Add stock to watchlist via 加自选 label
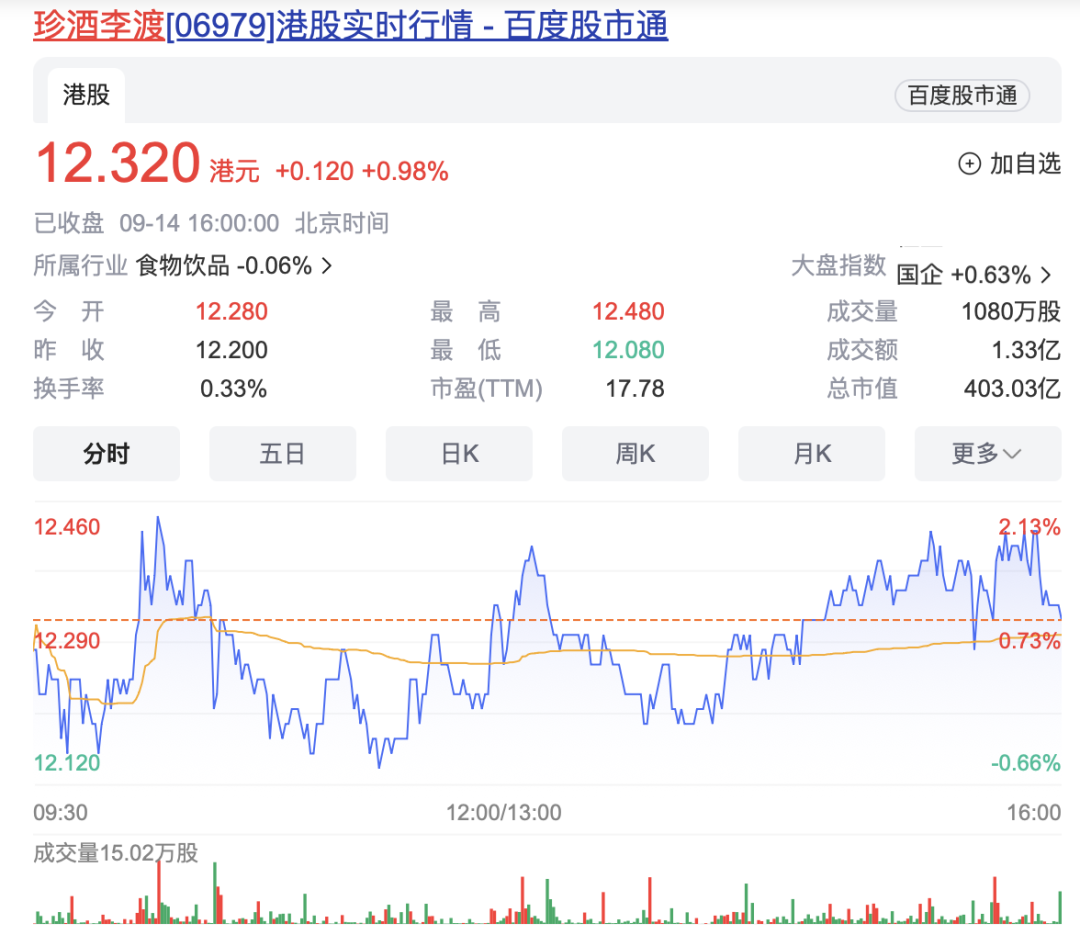 (1025, 164)
